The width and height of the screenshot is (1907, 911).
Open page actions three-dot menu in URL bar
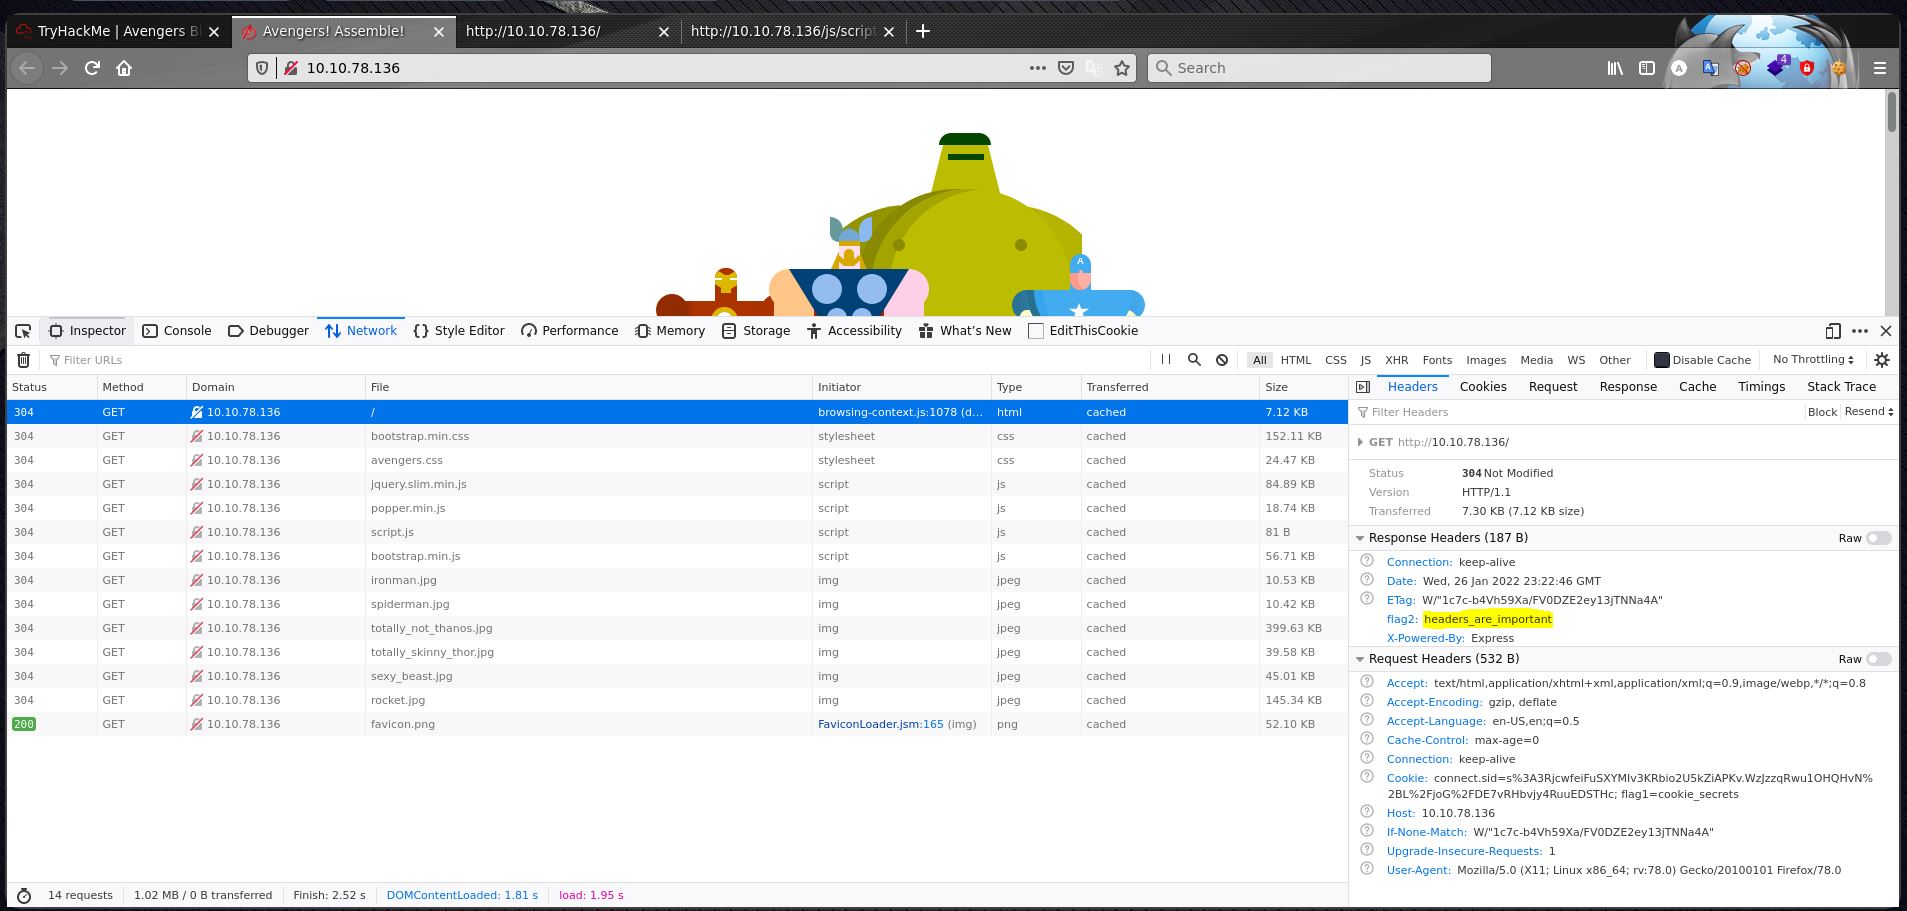pyautogui.click(x=1038, y=68)
